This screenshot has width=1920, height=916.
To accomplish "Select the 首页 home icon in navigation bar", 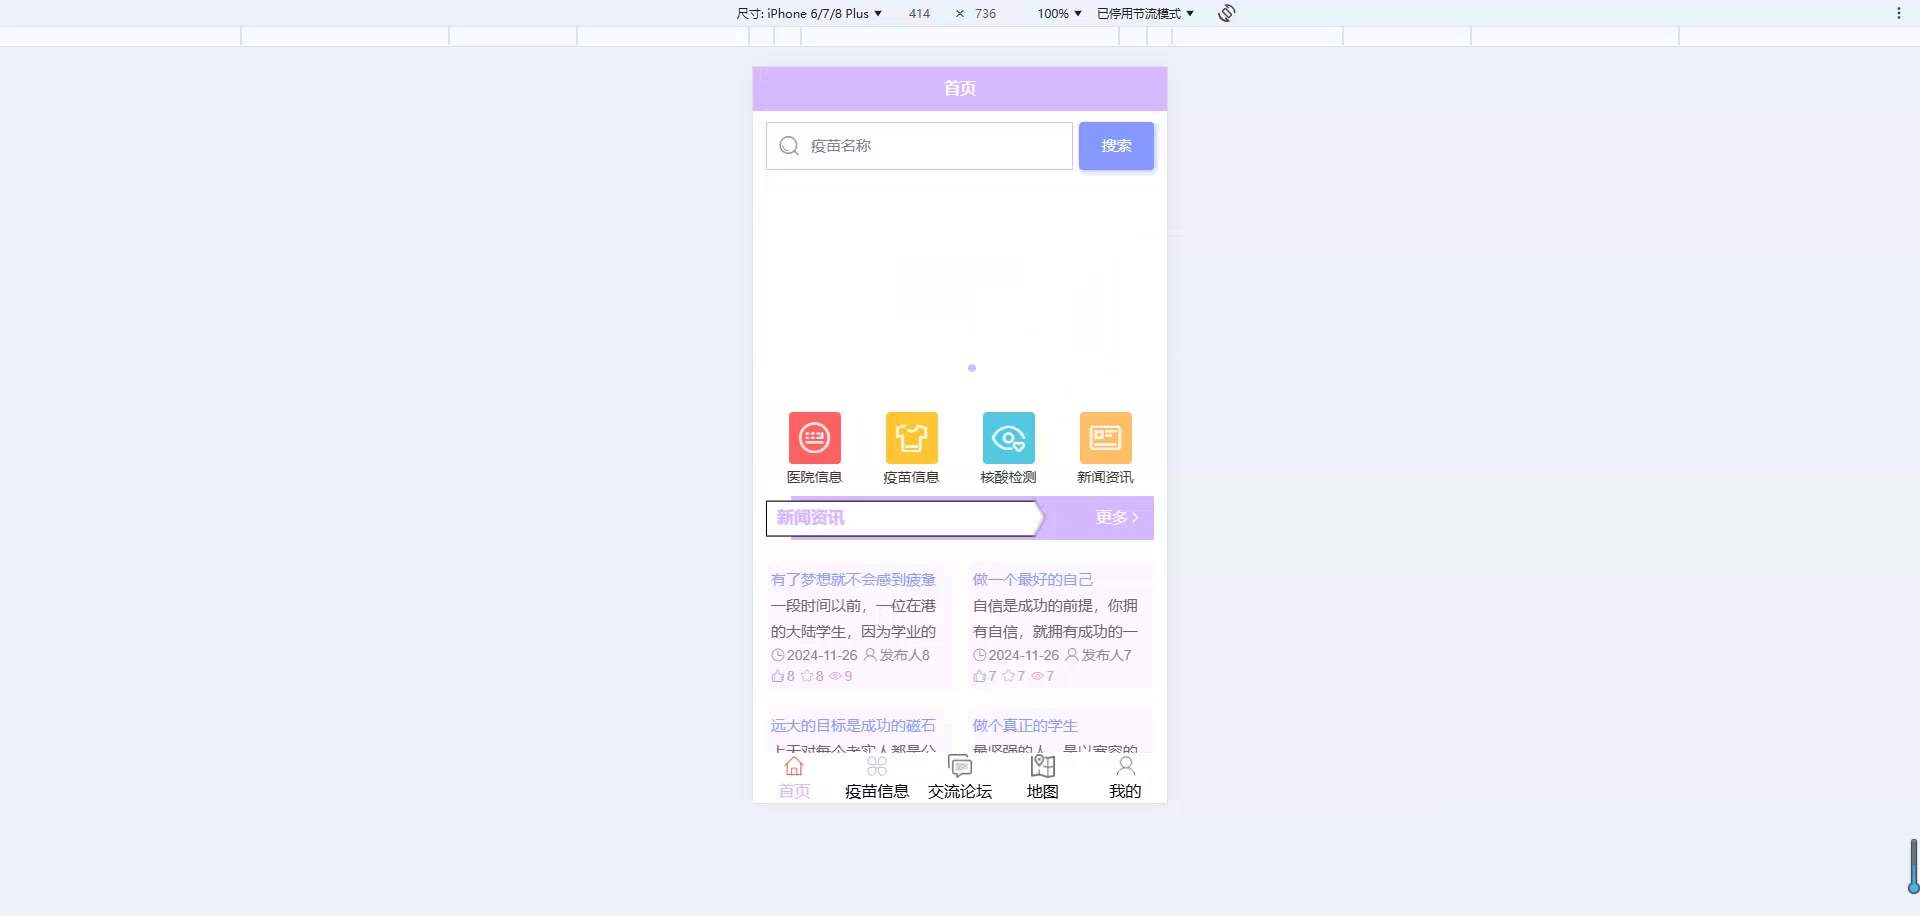I will point(793,766).
